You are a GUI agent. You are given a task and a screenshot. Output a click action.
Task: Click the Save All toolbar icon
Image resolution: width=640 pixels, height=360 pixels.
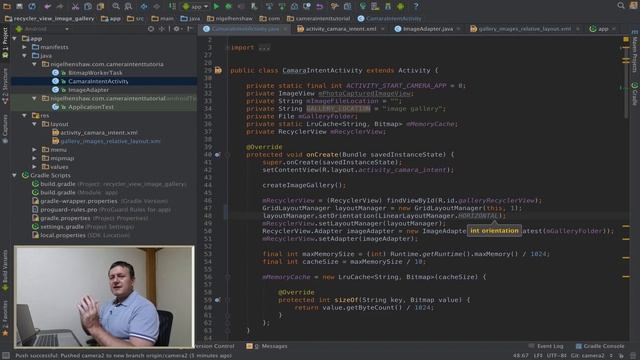coord(19,6)
